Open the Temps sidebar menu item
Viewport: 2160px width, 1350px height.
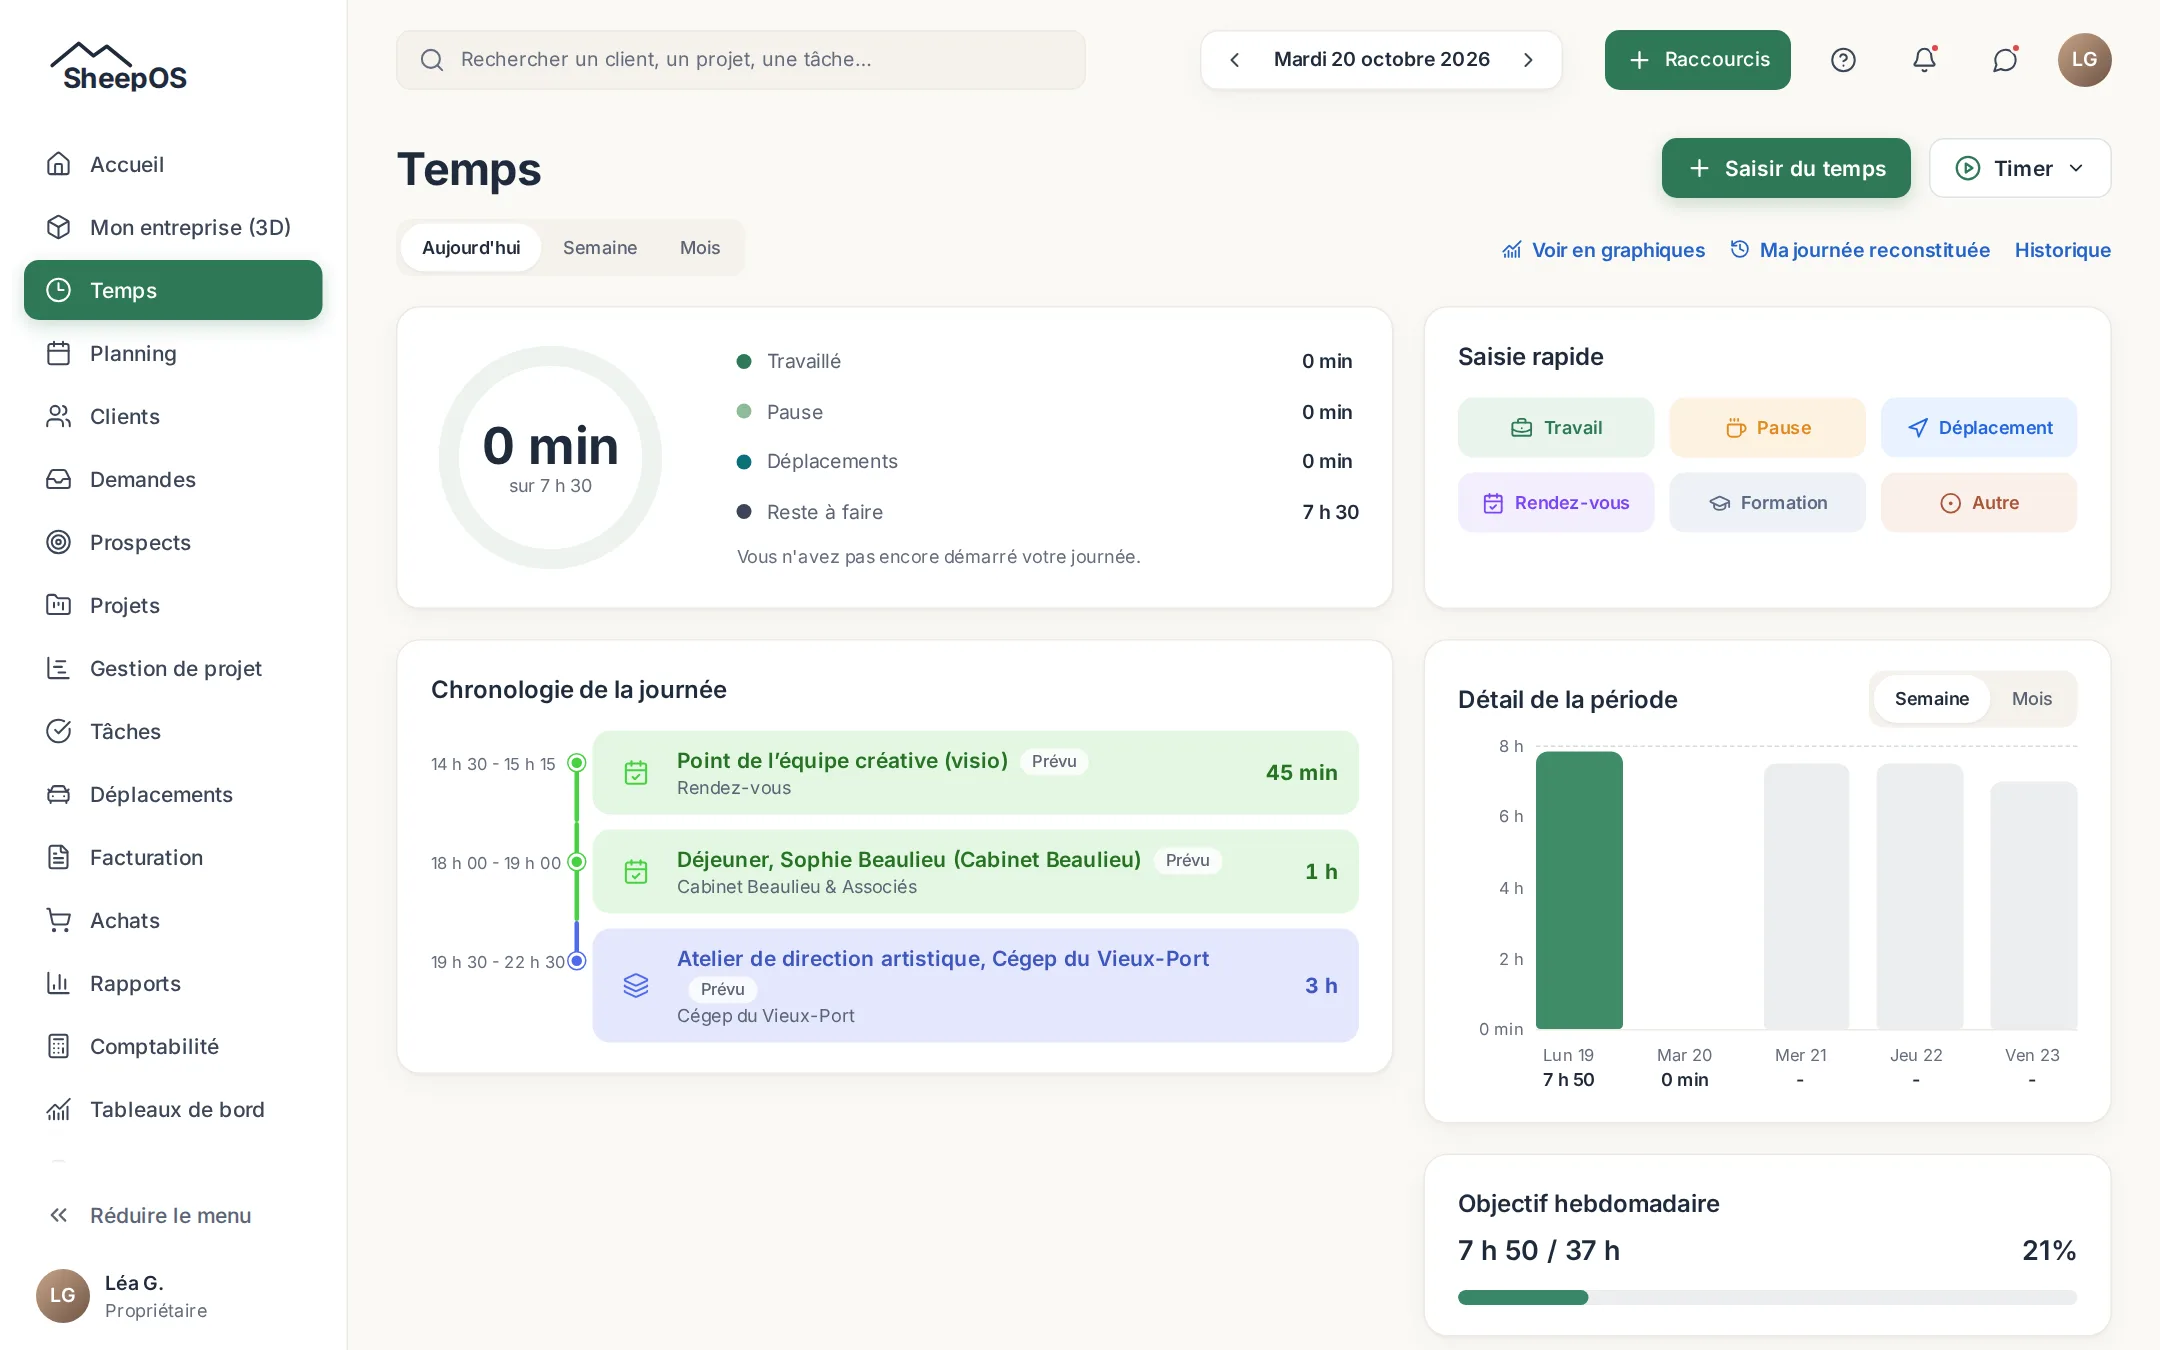pos(173,290)
